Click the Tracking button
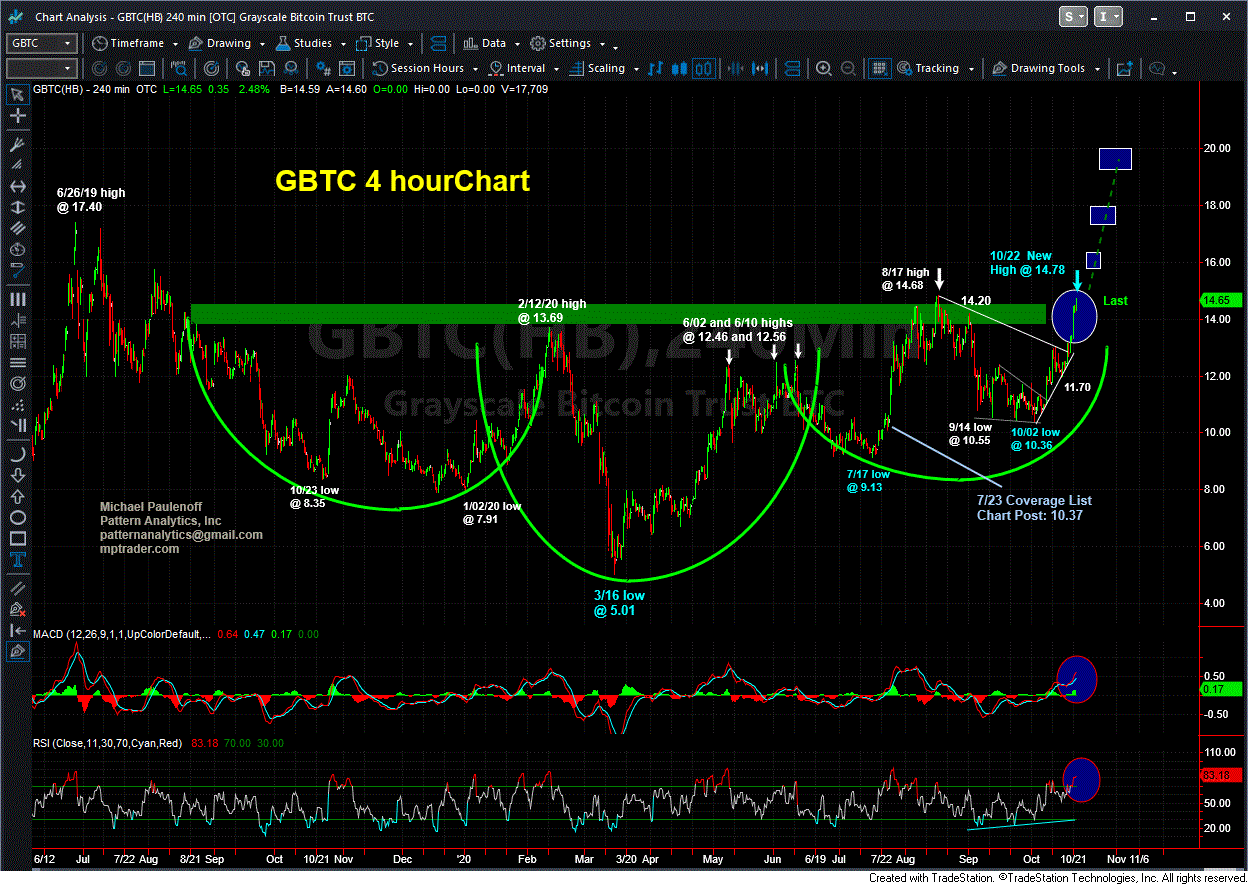1248x884 pixels. 926,68
